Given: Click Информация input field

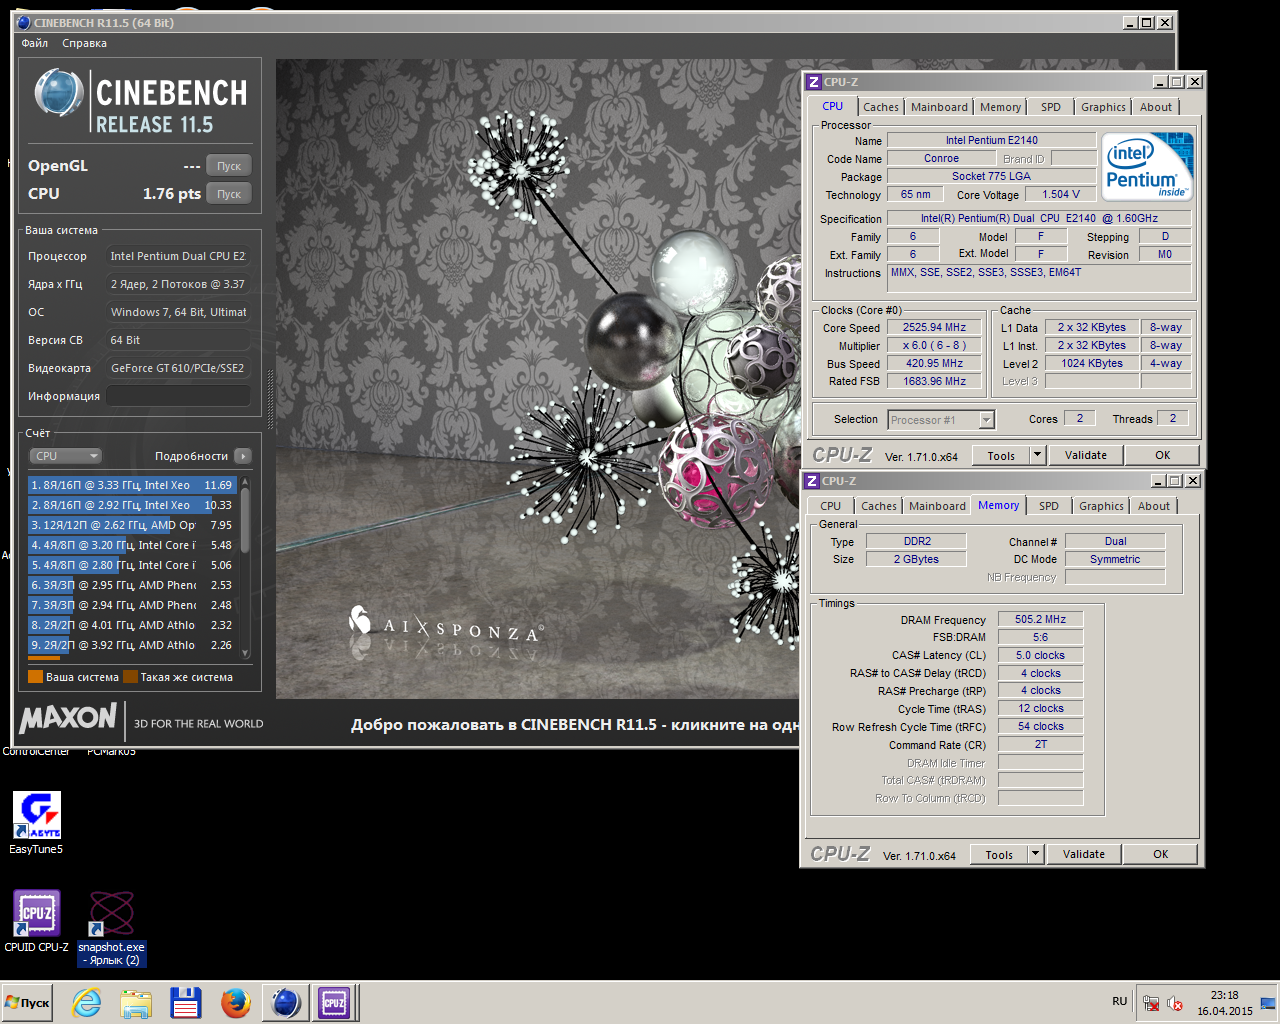Looking at the screenshot, I should [x=178, y=396].
